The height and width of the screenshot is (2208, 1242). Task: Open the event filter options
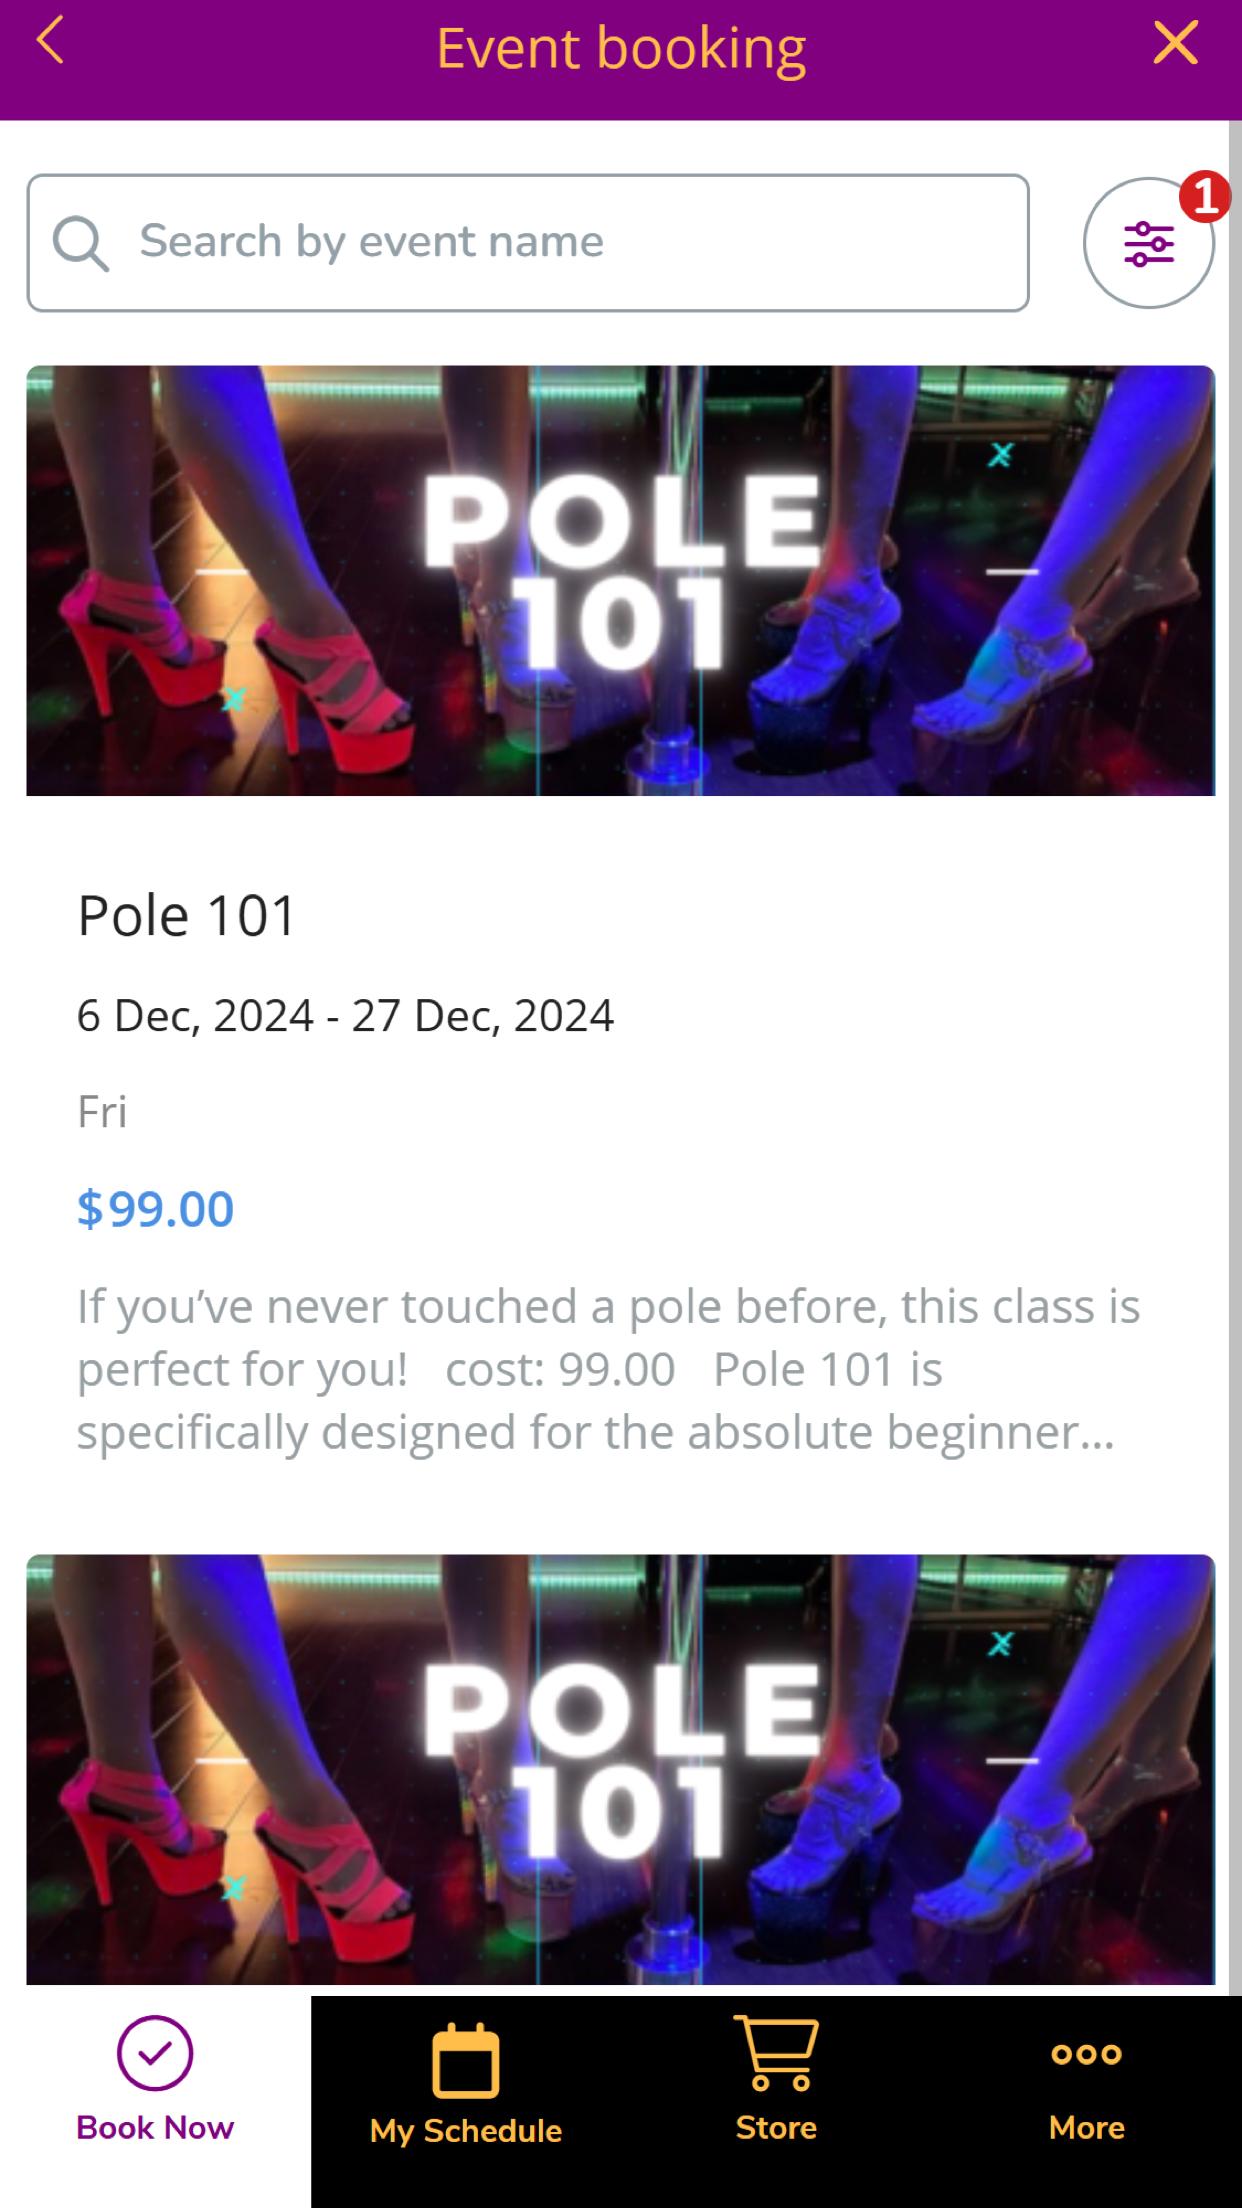pyautogui.click(x=1148, y=243)
